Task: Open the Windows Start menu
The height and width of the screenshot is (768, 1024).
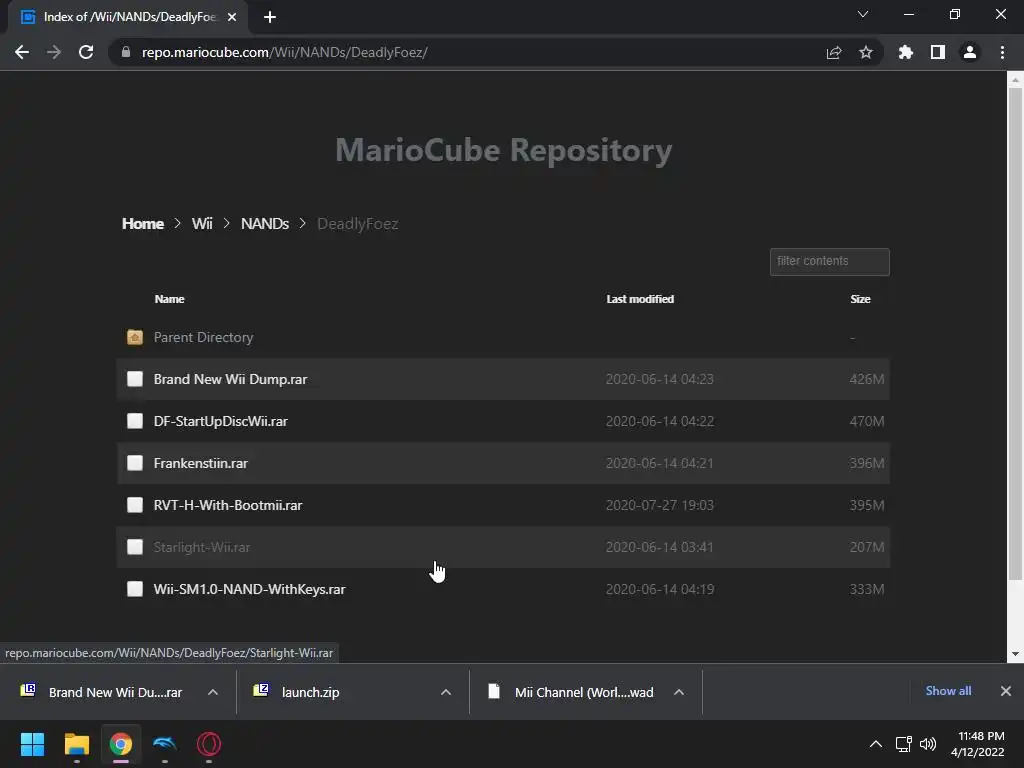Action: pyautogui.click(x=33, y=744)
